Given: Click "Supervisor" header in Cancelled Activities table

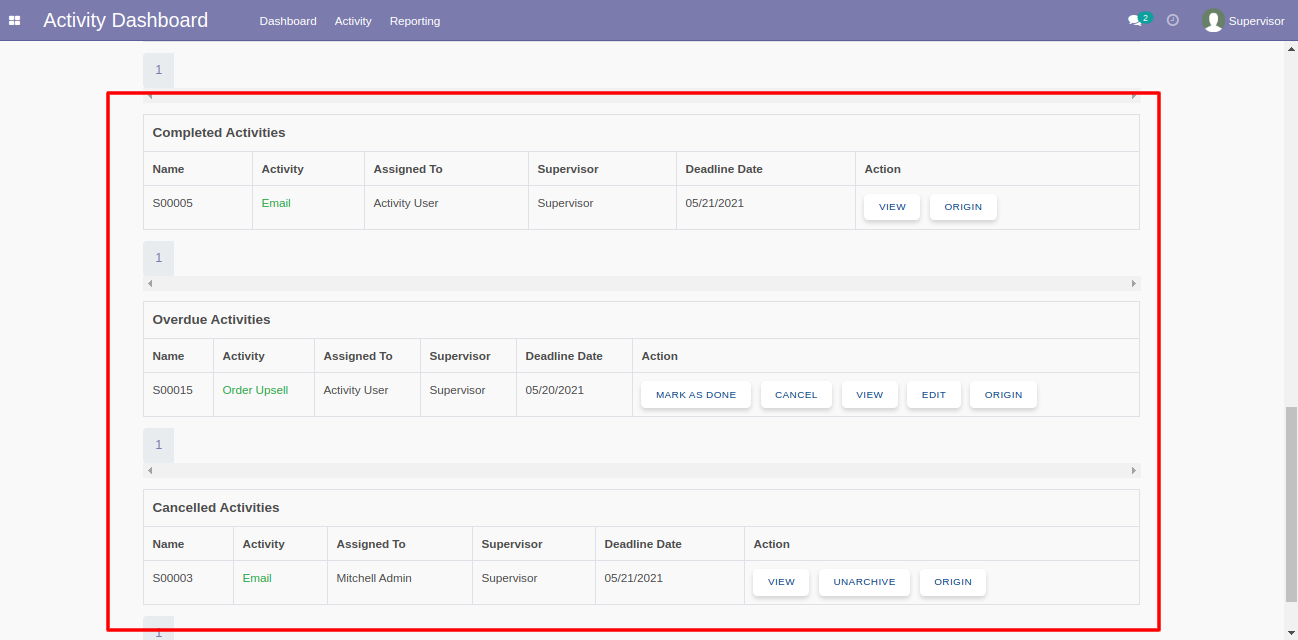Looking at the screenshot, I should 512,544.
